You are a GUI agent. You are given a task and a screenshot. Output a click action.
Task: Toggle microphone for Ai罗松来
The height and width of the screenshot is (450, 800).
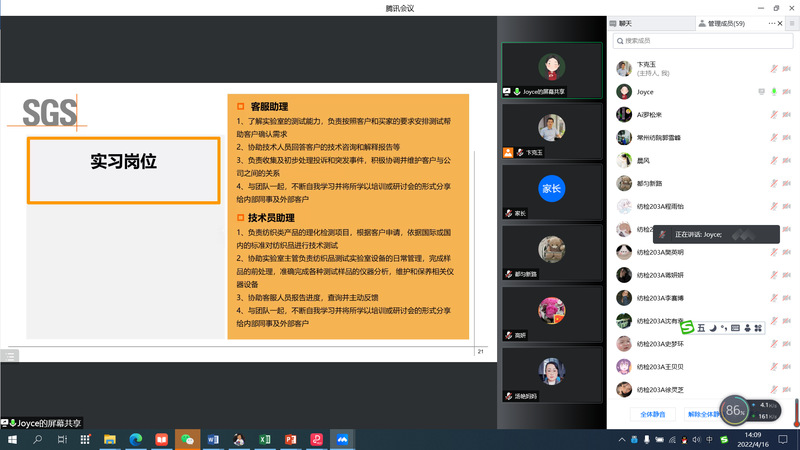(774, 115)
